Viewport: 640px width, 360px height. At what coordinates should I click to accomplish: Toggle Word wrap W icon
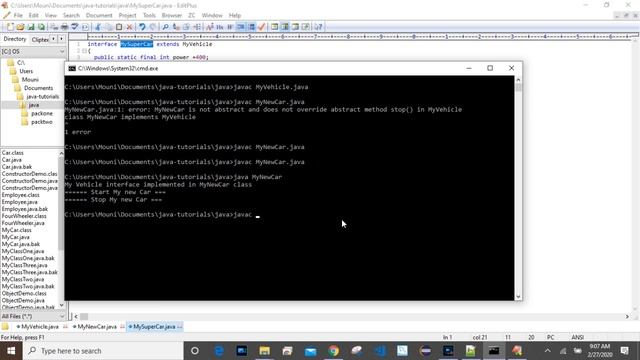231,27
